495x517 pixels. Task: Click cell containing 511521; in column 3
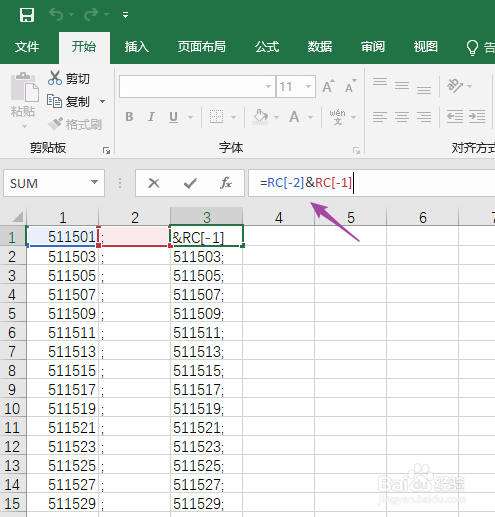click(x=207, y=428)
